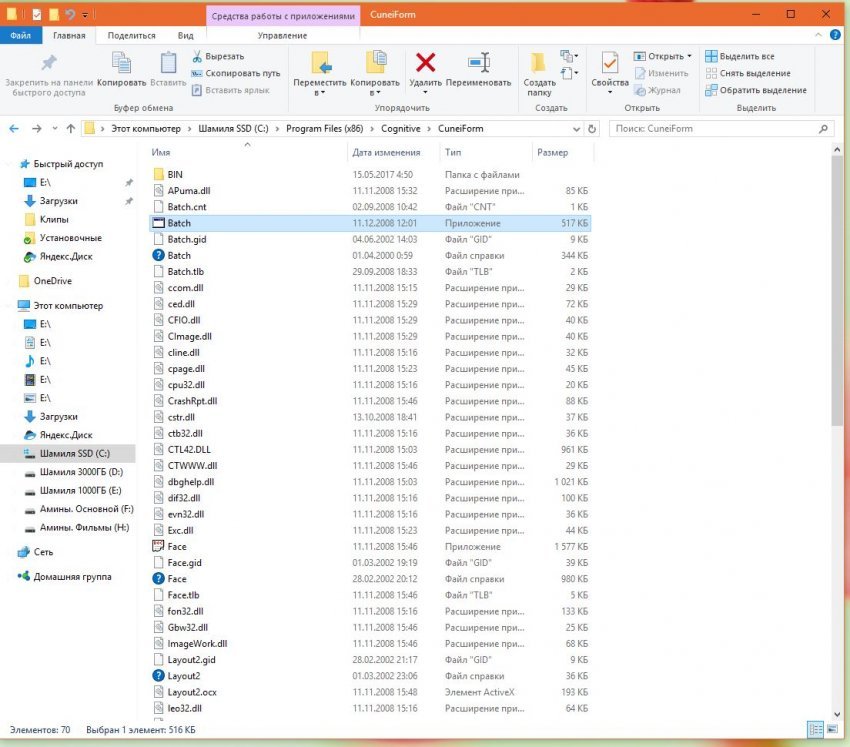Click Select all (Выделить все)
Image resolution: width=850 pixels, height=747 pixels.
pyautogui.click(x=740, y=56)
